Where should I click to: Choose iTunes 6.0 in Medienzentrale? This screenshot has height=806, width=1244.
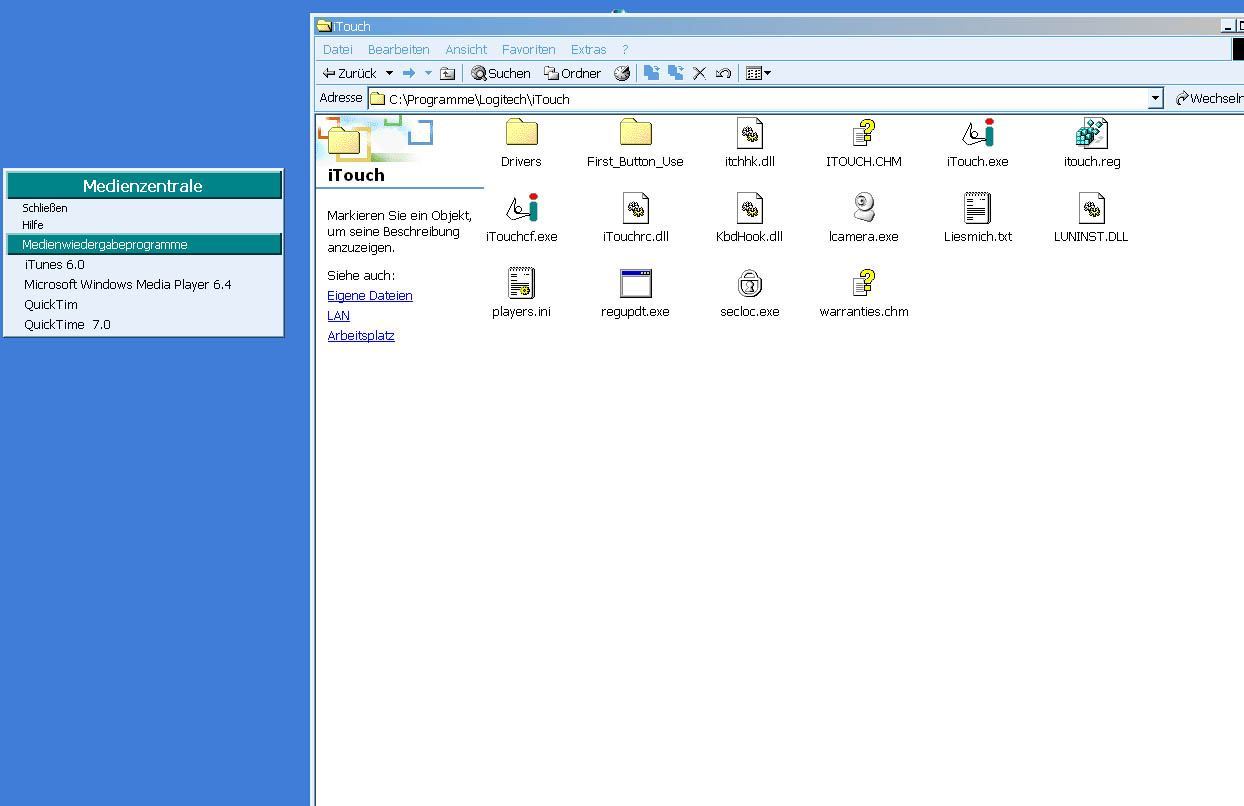[x=54, y=265]
